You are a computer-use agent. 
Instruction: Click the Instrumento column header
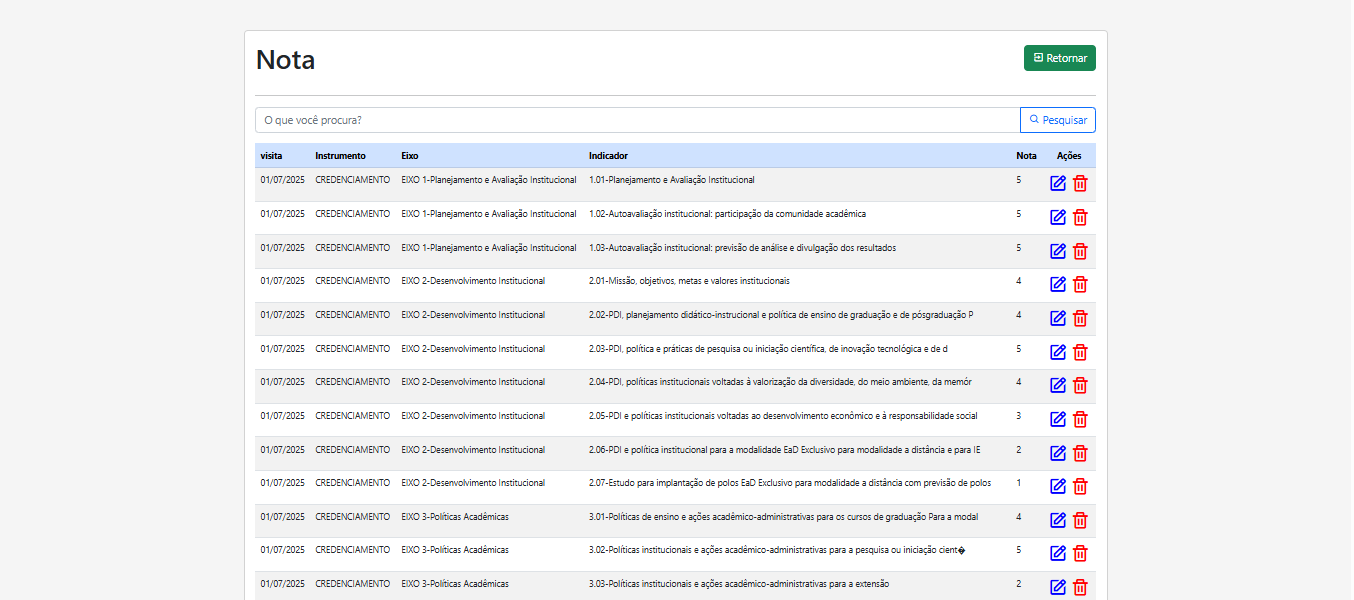[340, 156]
